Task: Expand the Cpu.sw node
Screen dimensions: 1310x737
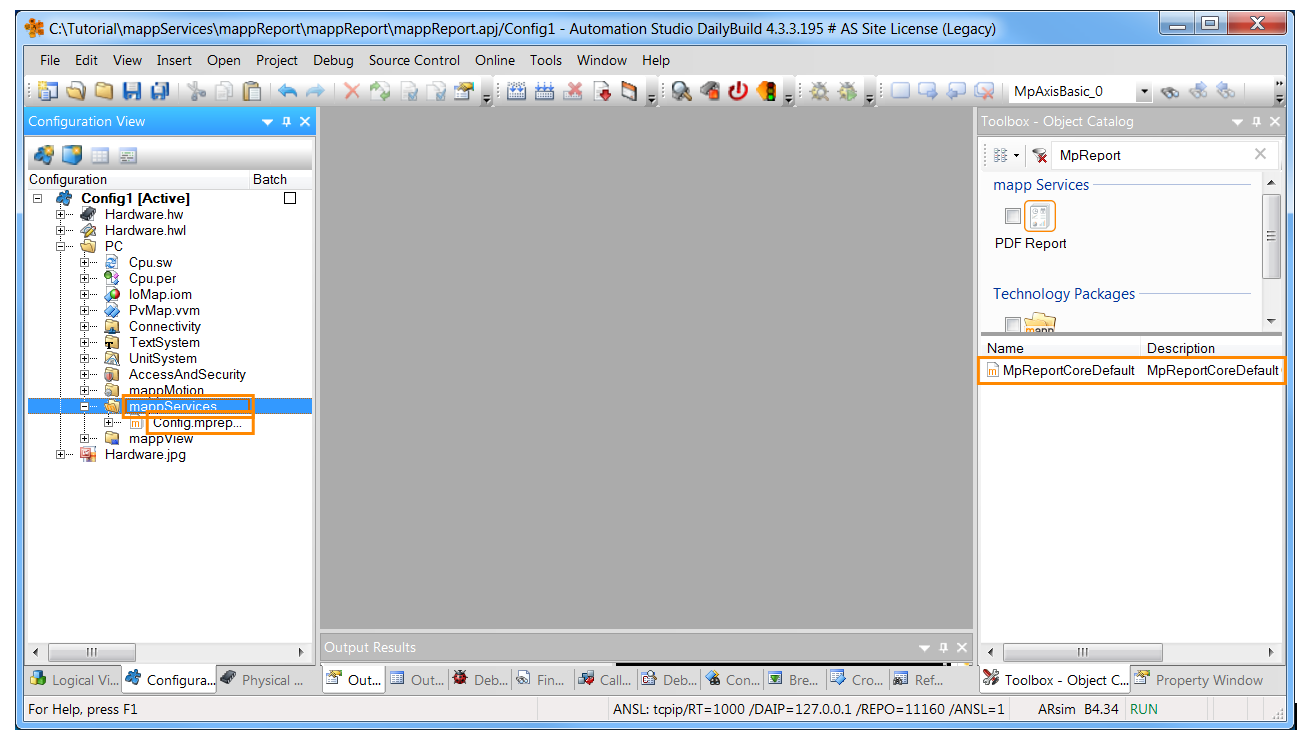Action: (86, 262)
